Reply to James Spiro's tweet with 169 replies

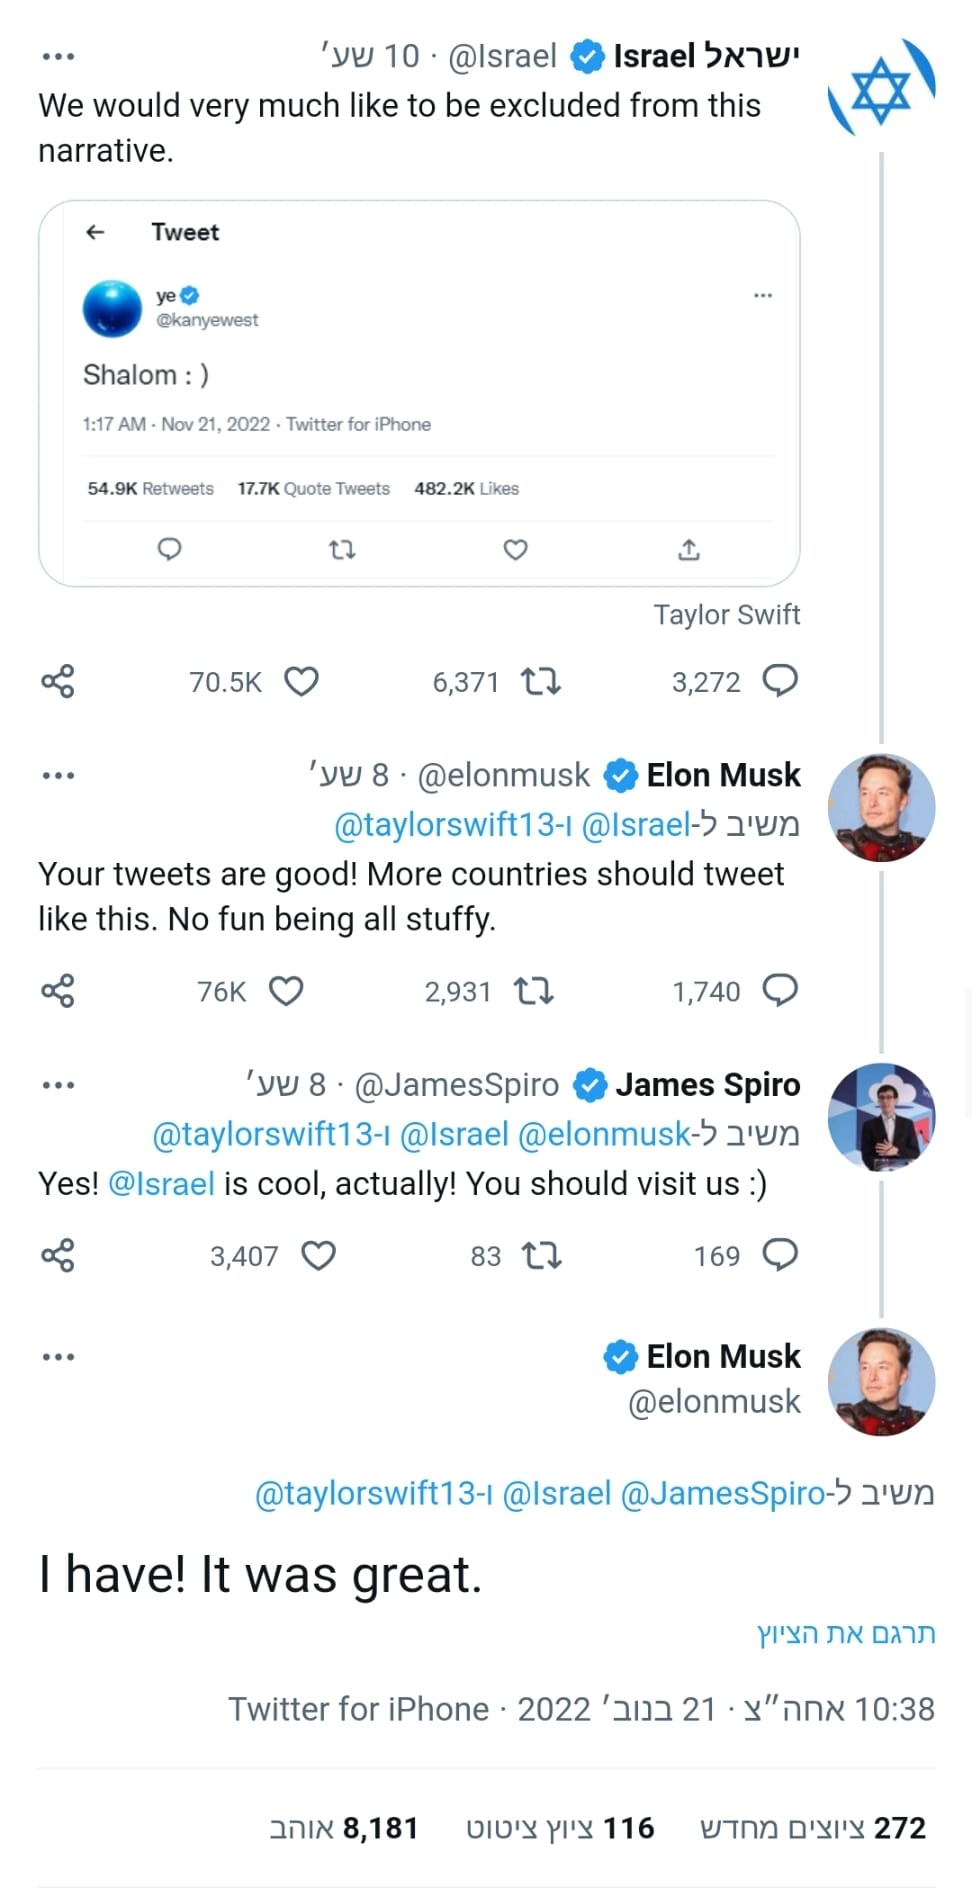[x=780, y=1254]
